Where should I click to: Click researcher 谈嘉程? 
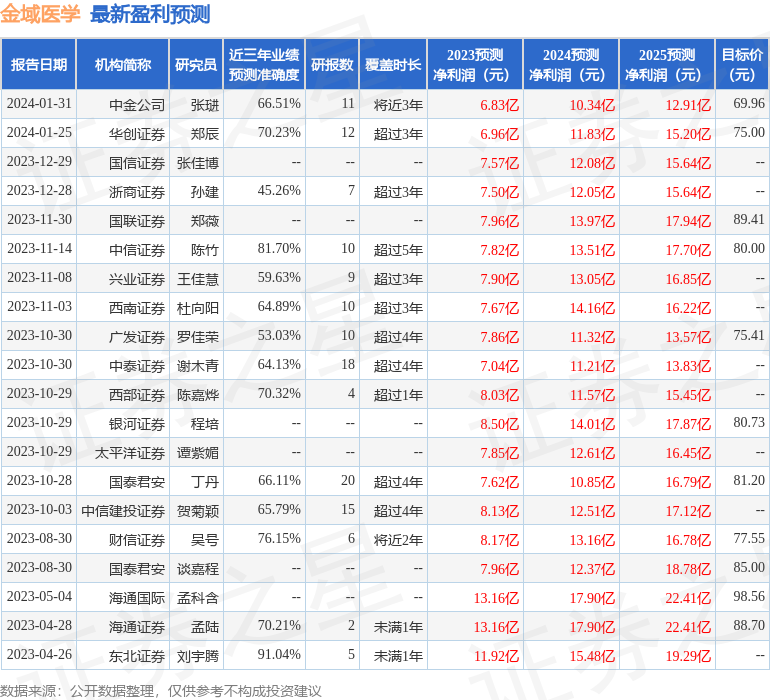[x=198, y=568]
